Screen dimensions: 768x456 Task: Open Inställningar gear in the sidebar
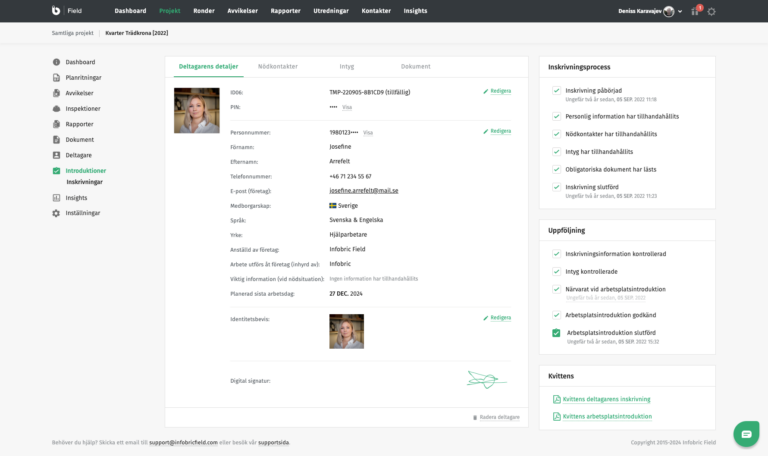56,213
